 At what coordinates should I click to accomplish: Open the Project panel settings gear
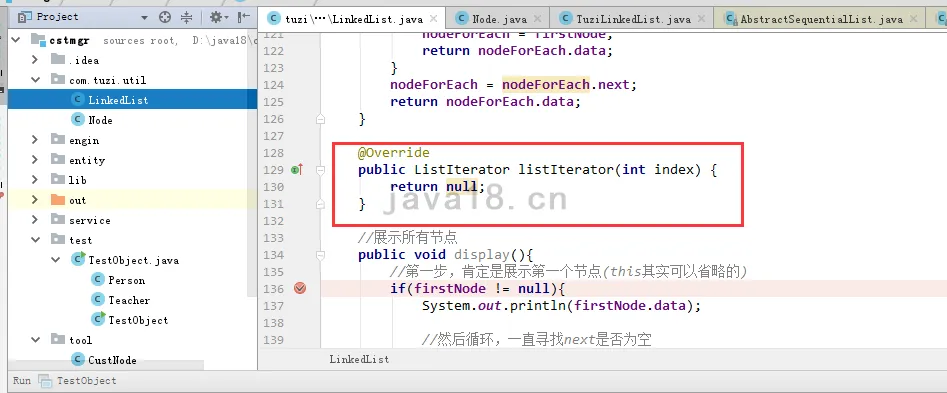(216, 17)
